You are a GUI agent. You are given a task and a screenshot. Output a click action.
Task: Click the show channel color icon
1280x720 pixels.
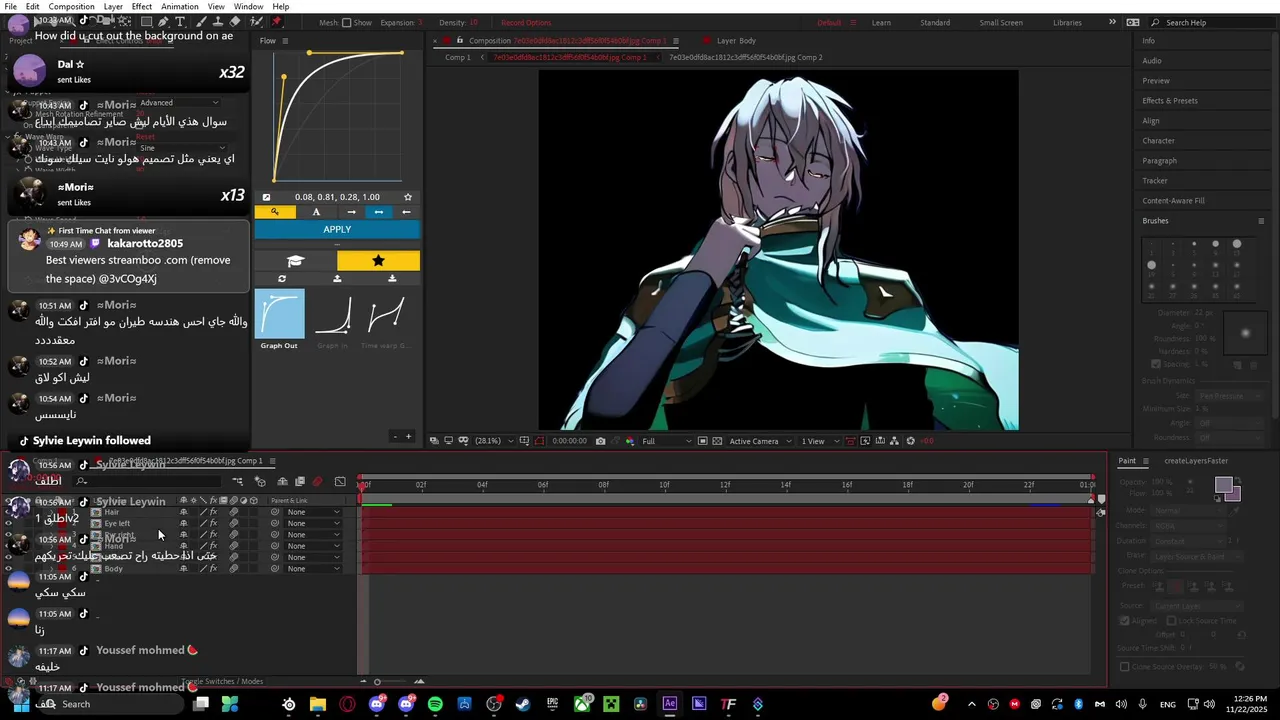(x=629, y=441)
